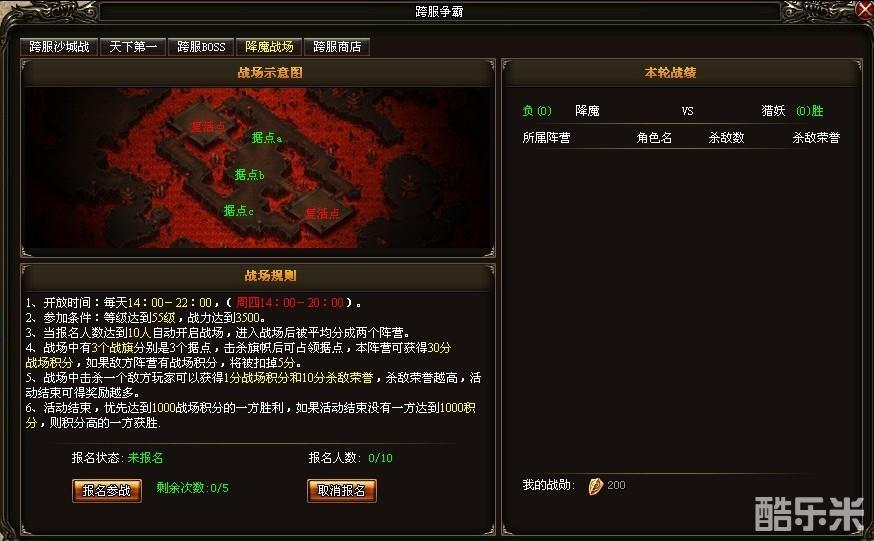This screenshot has height=541, width=874.
Task: Select the 跨服BOSS tab
Action: (x=201, y=47)
